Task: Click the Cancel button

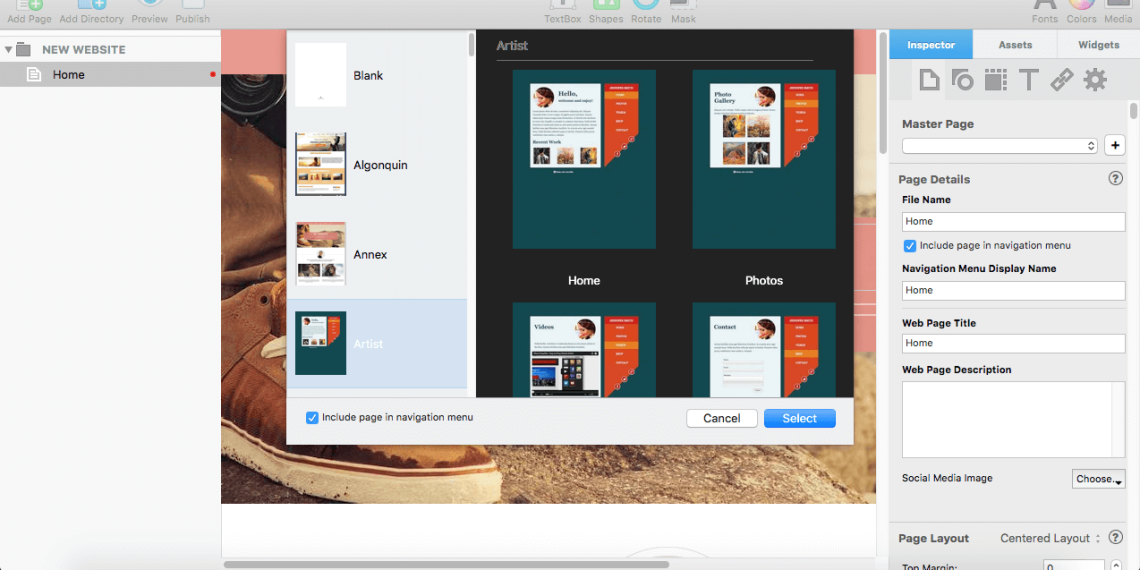Action: 721,418
